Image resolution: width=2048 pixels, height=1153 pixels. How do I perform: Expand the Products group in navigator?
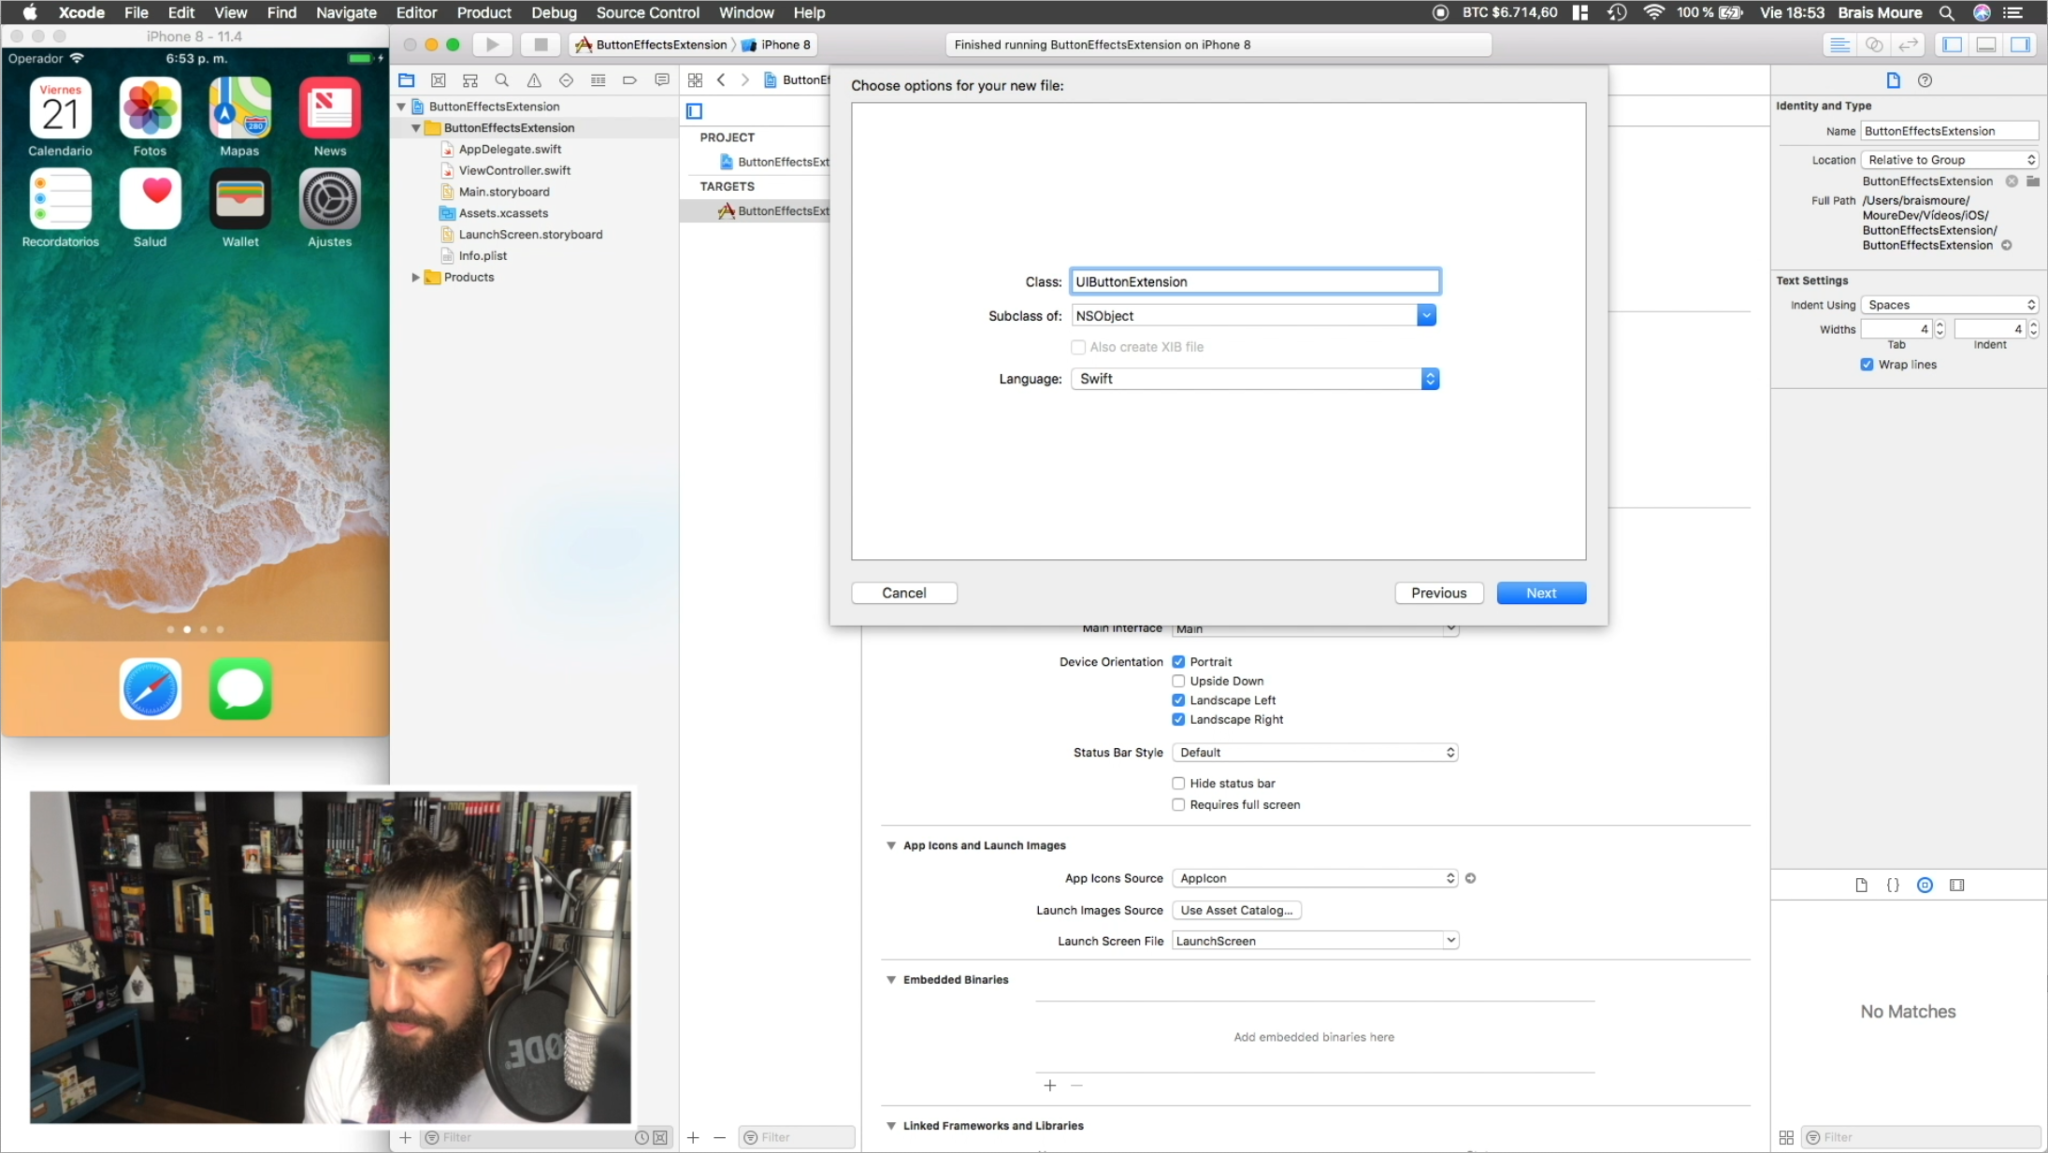[x=417, y=277]
